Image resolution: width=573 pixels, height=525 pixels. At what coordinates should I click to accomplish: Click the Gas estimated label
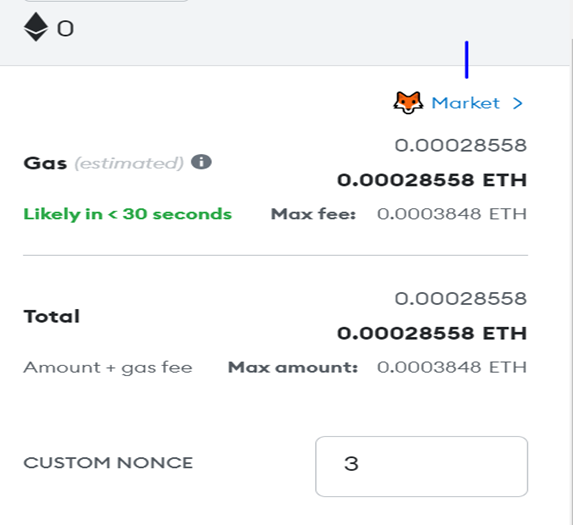coord(103,163)
